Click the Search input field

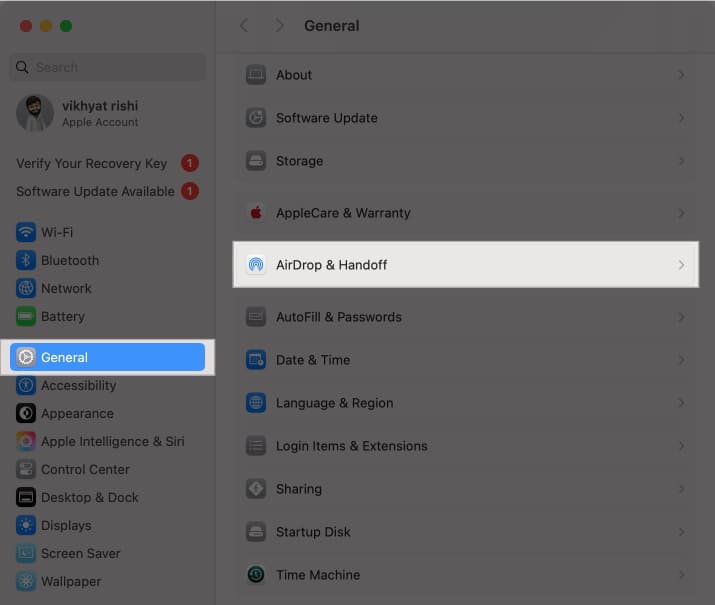[x=108, y=67]
